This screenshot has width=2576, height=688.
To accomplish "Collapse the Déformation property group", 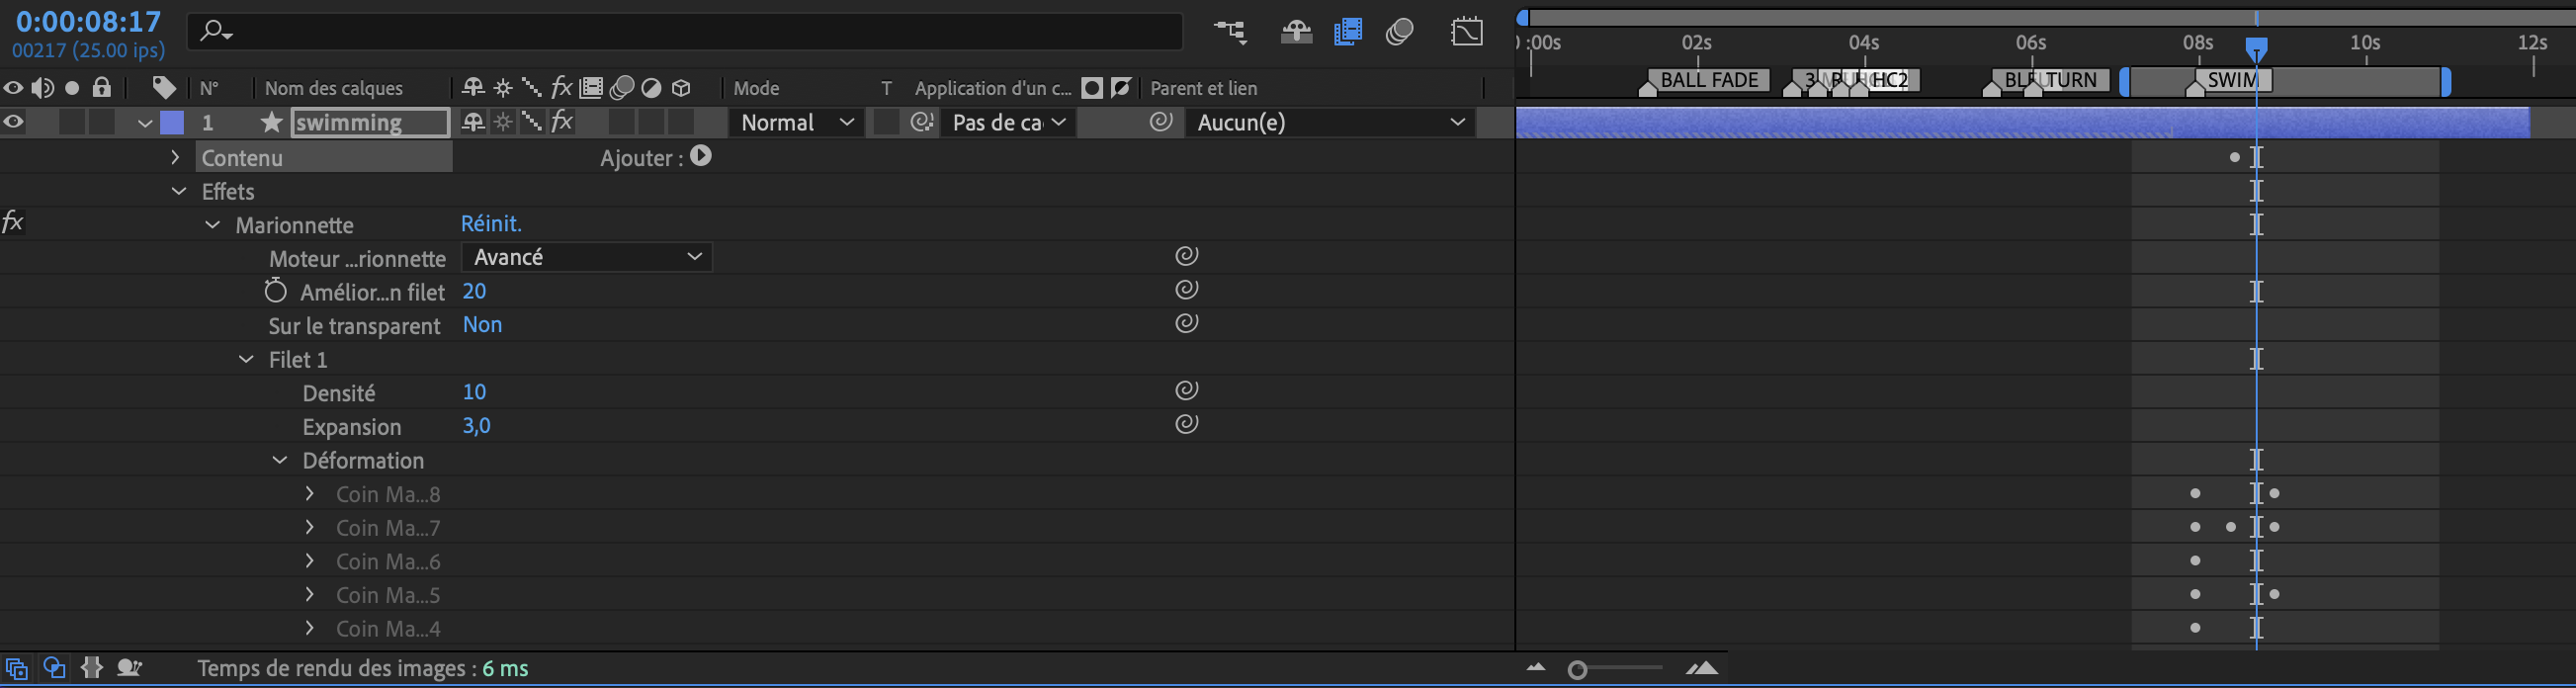I will (280, 460).
